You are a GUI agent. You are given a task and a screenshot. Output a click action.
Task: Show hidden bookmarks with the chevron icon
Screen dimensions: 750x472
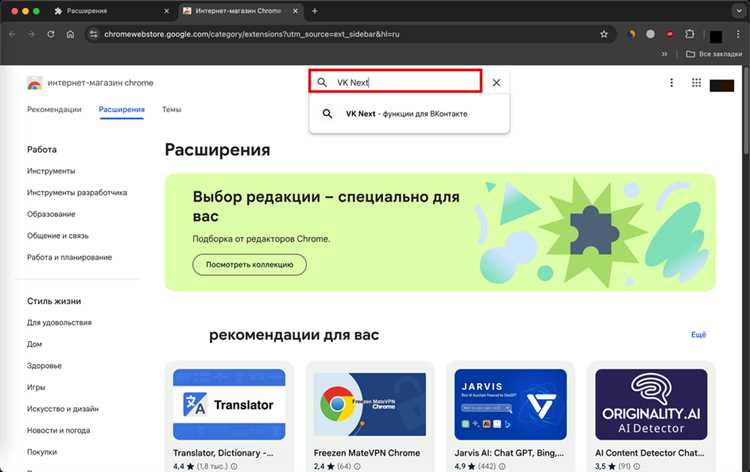coord(664,54)
